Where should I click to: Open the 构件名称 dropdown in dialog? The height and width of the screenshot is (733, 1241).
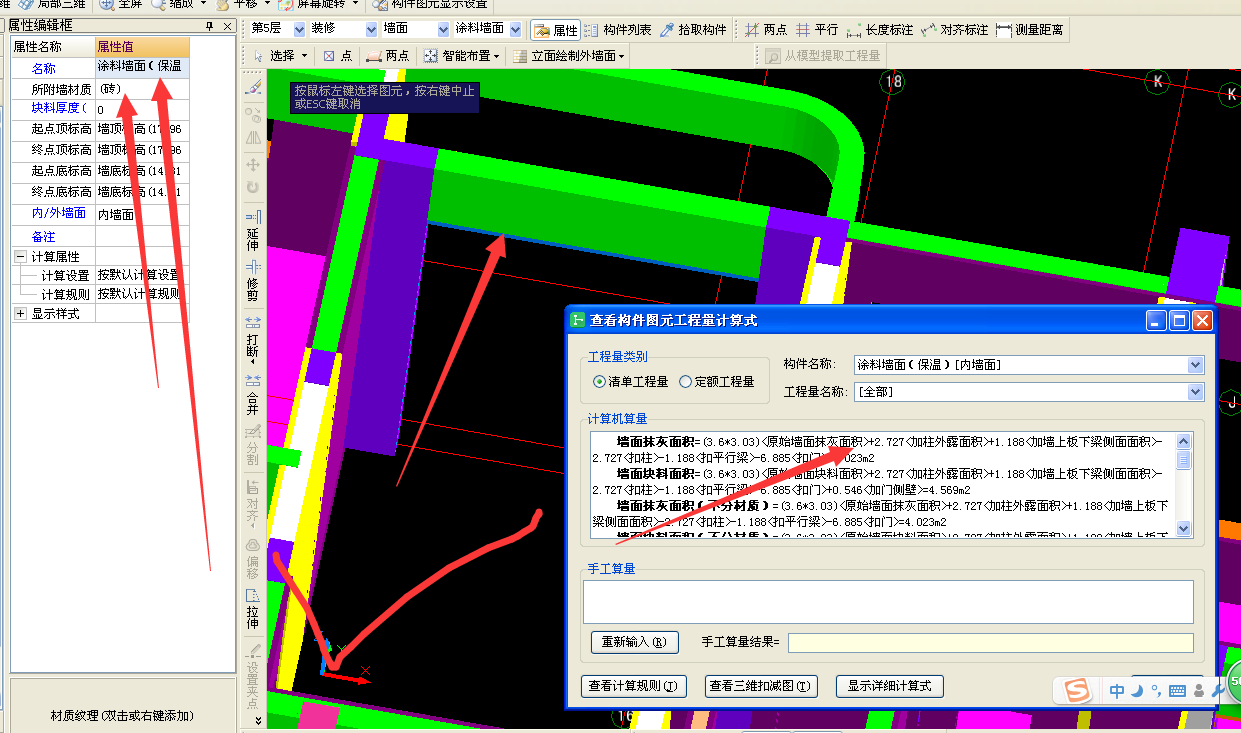[1195, 365]
